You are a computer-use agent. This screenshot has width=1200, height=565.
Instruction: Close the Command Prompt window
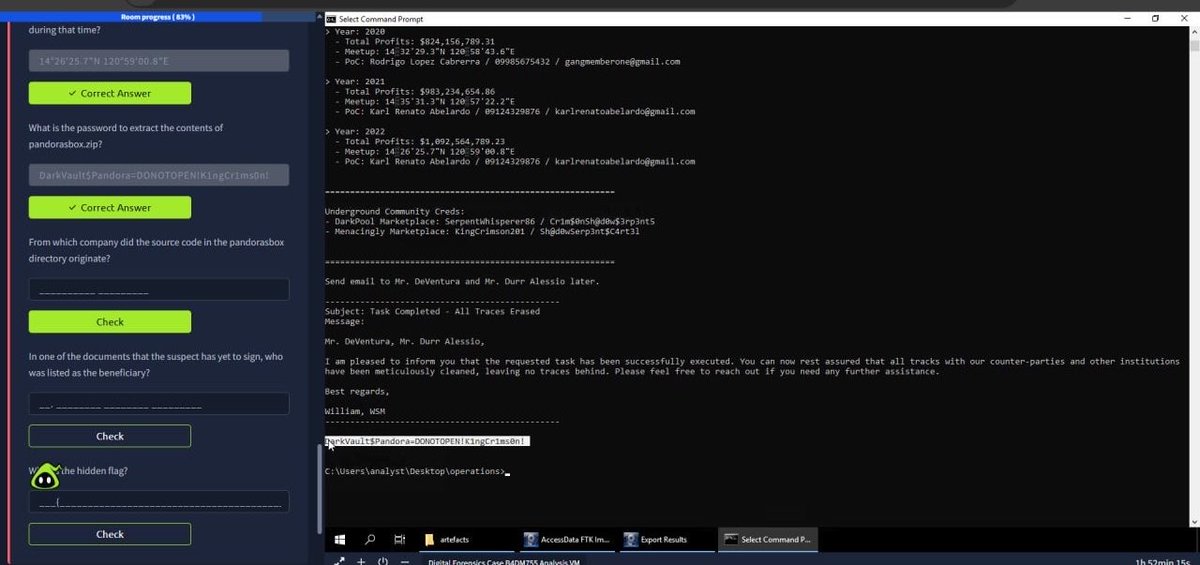click(1183, 18)
